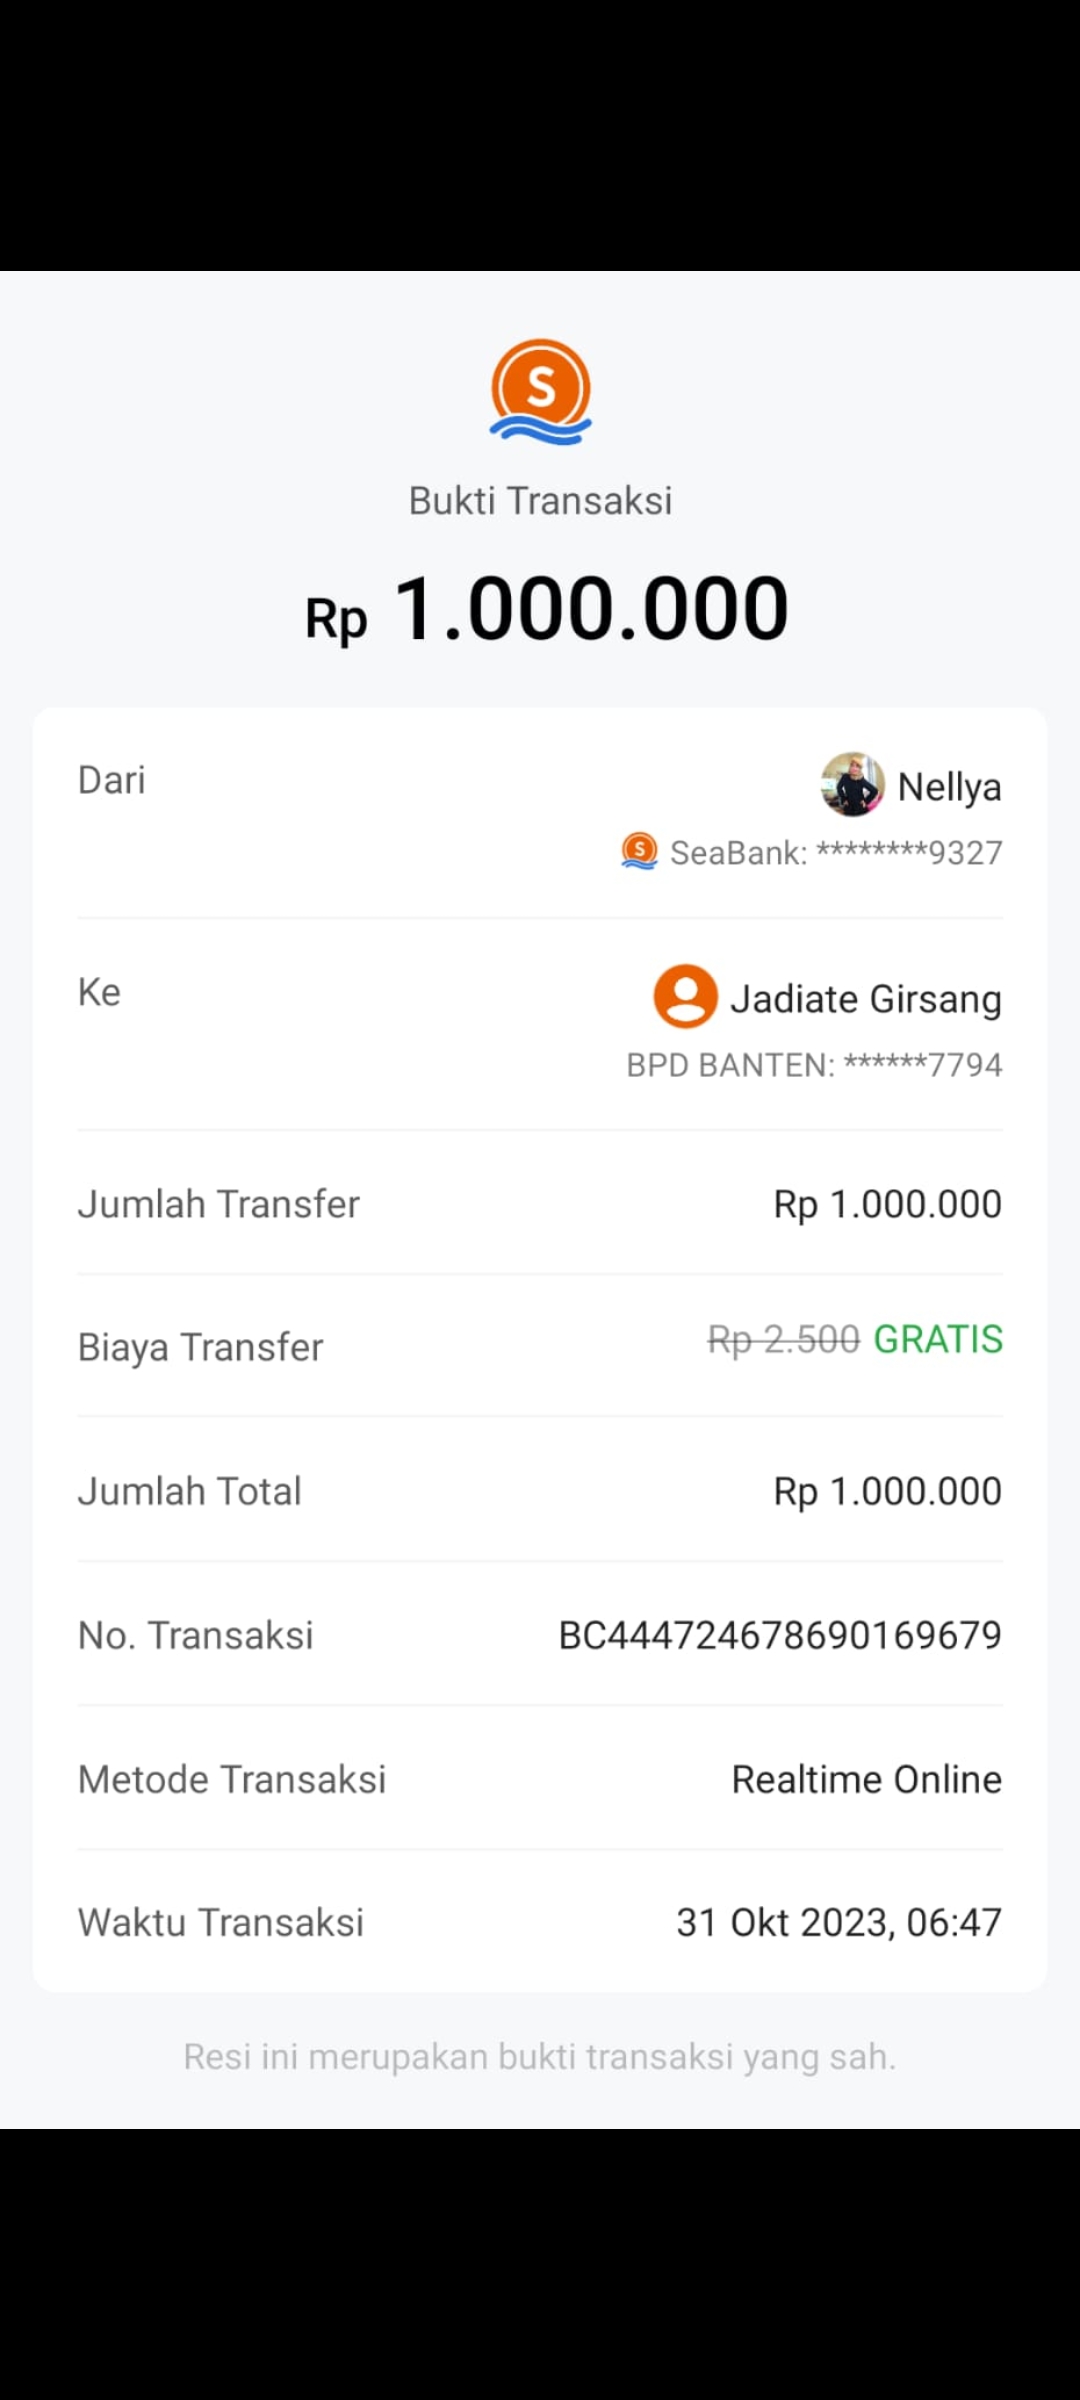
Task: Click the crossed-out Rp 2.500 fee
Action: (x=783, y=1339)
